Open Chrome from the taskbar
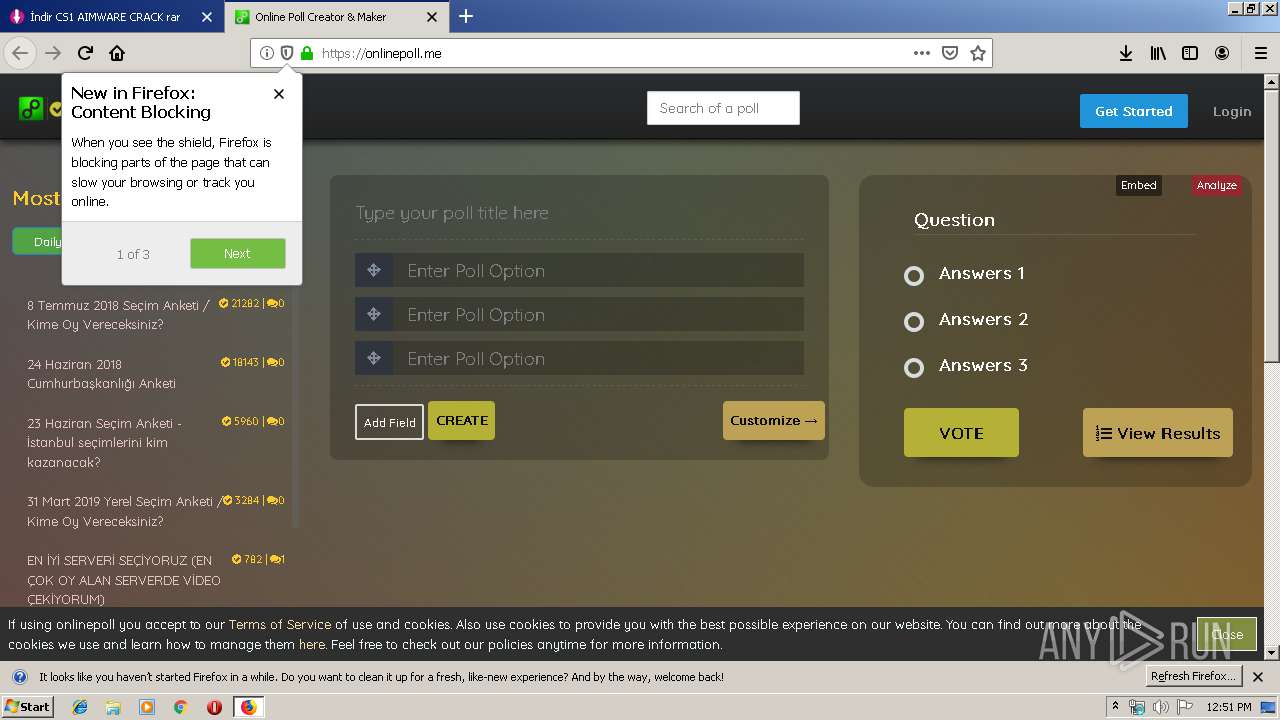This screenshot has width=1280, height=720. (180, 707)
